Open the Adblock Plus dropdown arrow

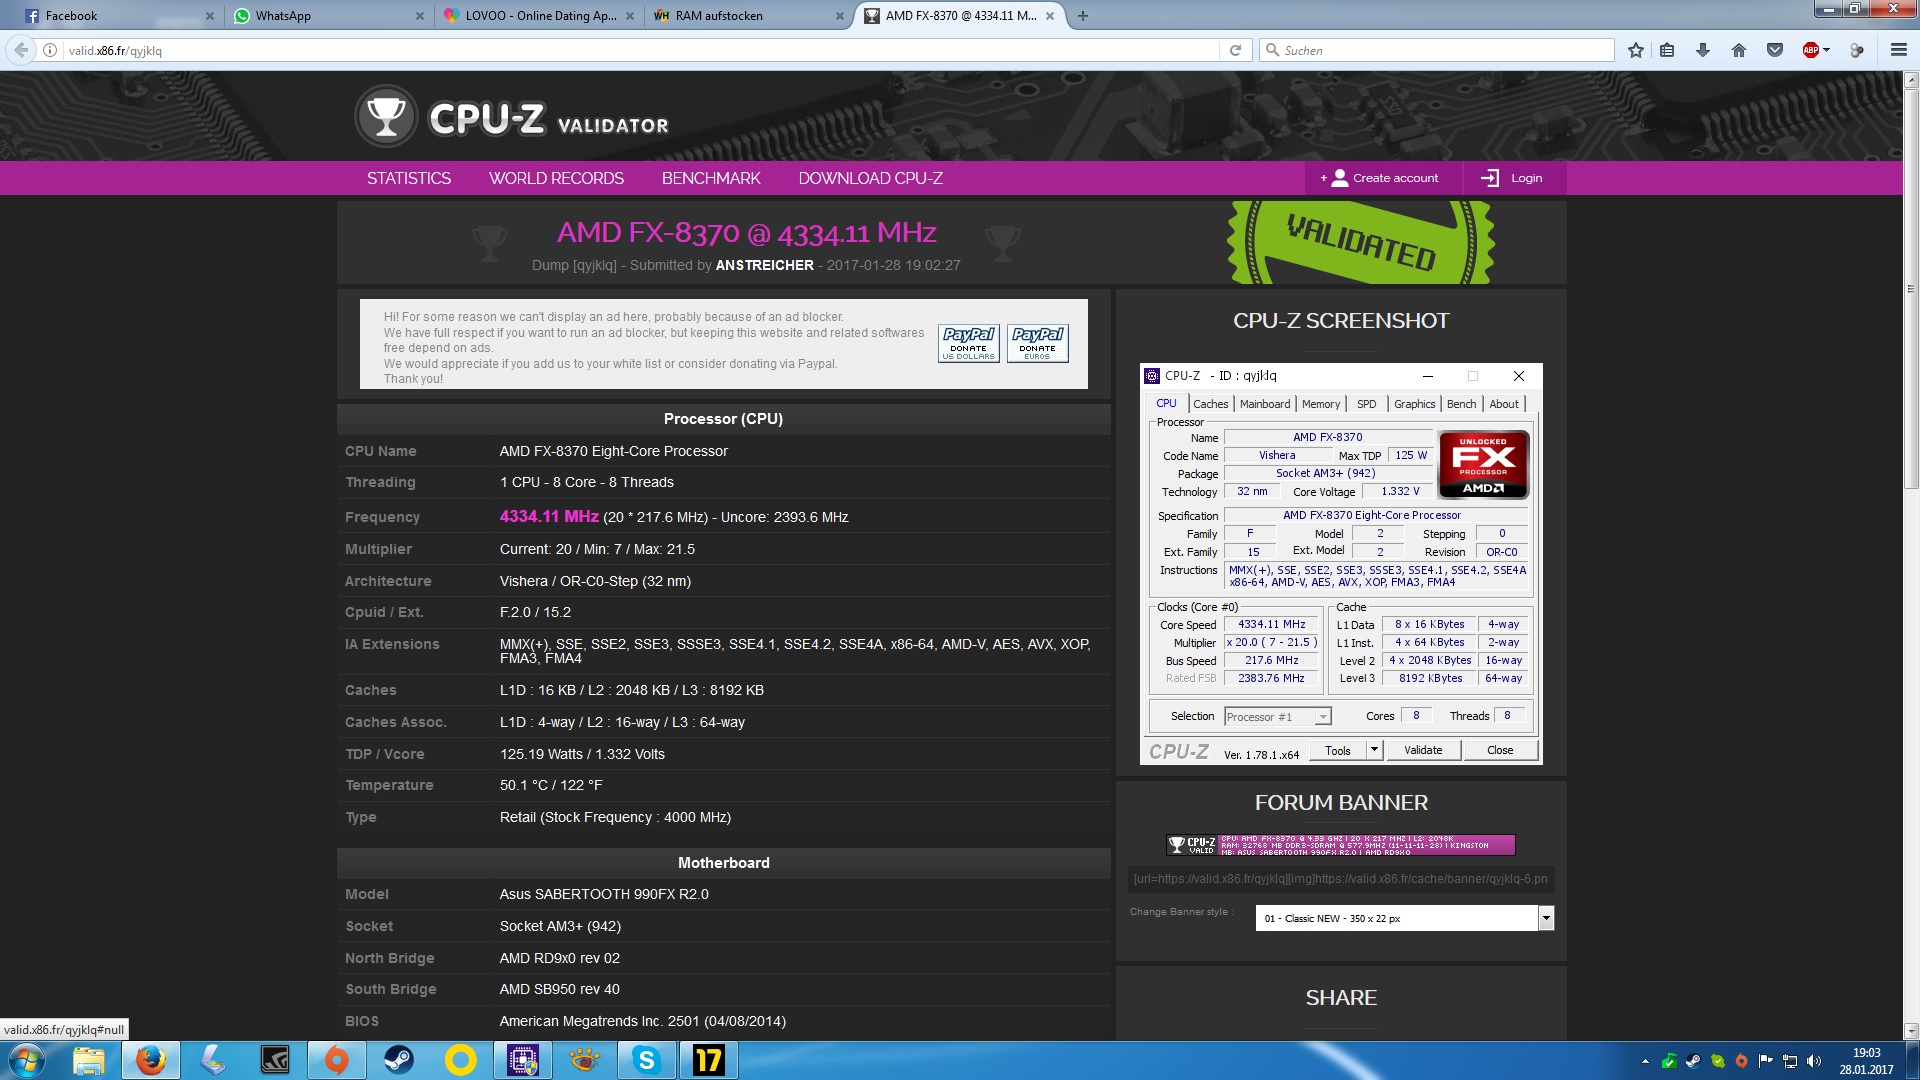(x=1827, y=50)
